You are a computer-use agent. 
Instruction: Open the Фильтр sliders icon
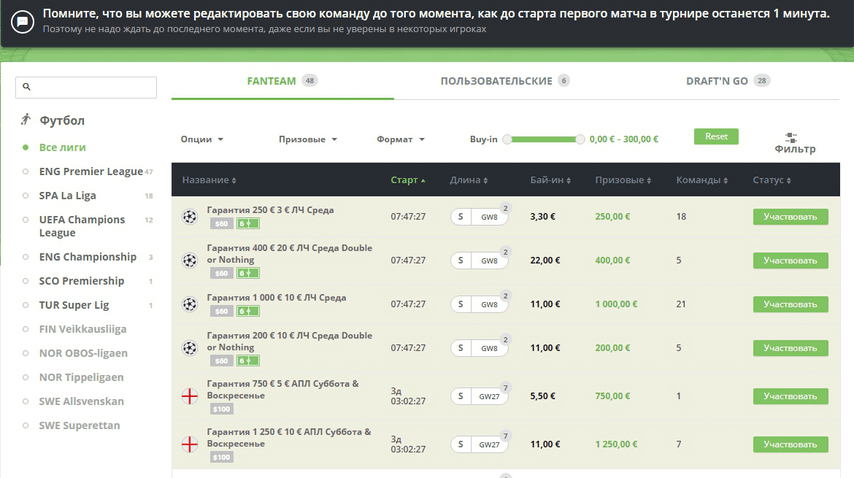pos(791,137)
